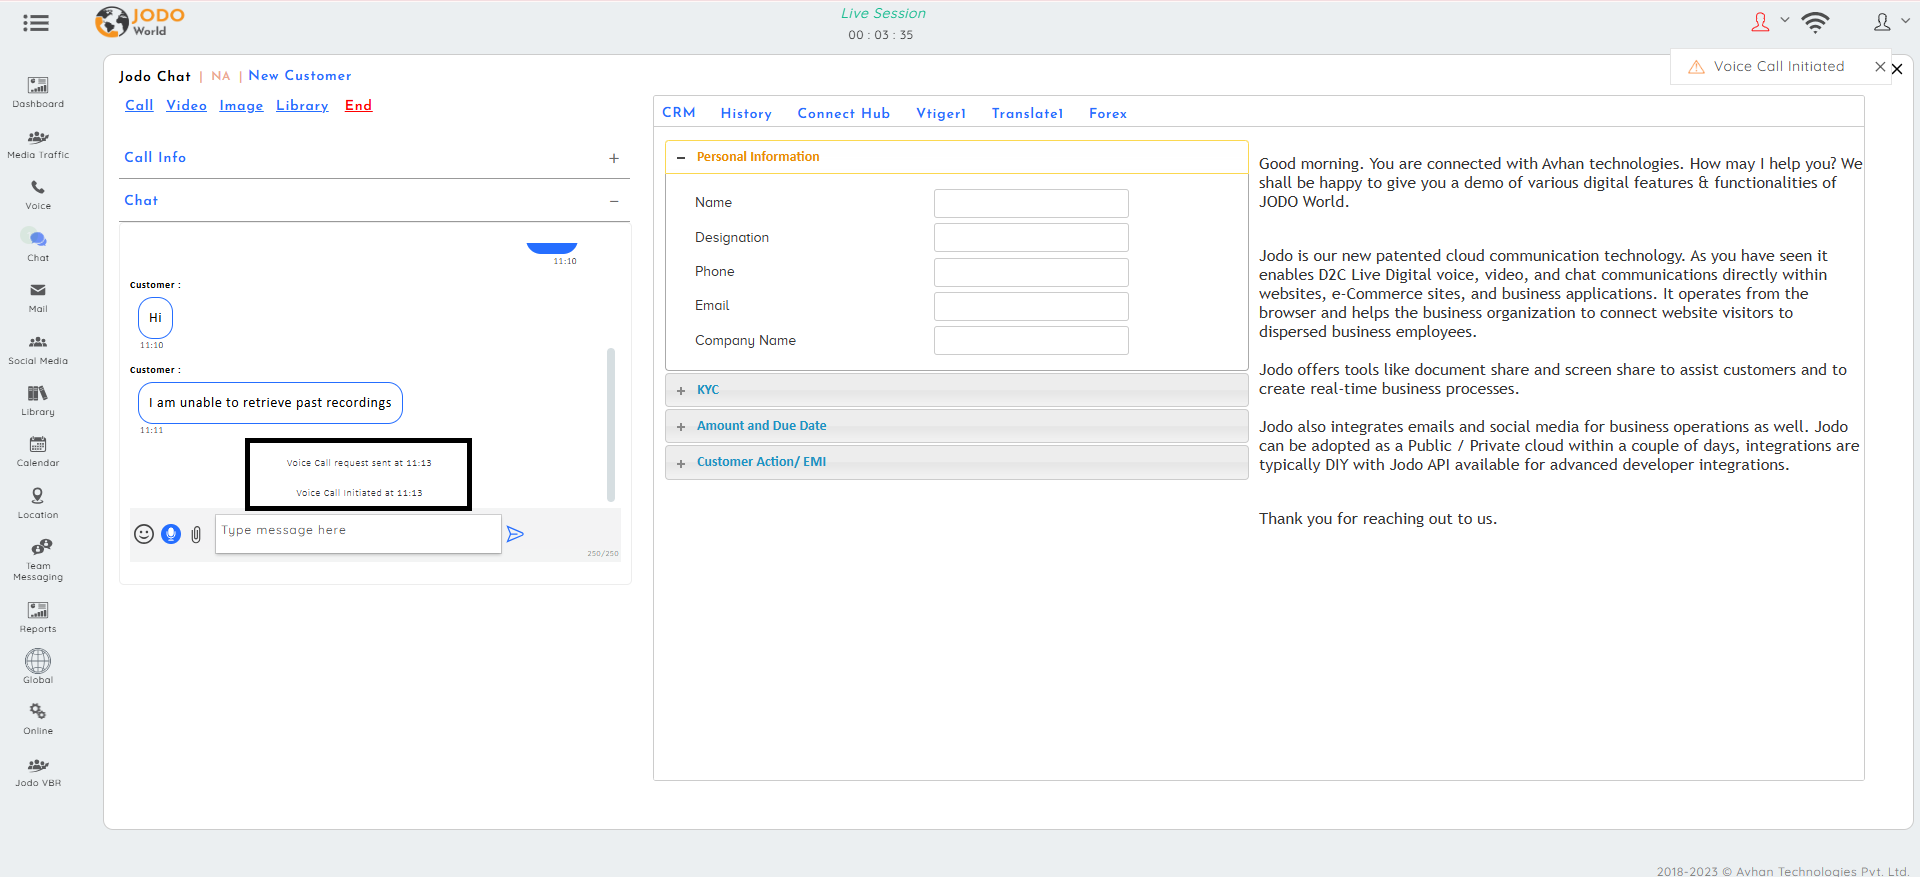The height and width of the screenshot is (877, 1920).
Task: Open Dashboard from the sidebar
Action: point(38,92)
